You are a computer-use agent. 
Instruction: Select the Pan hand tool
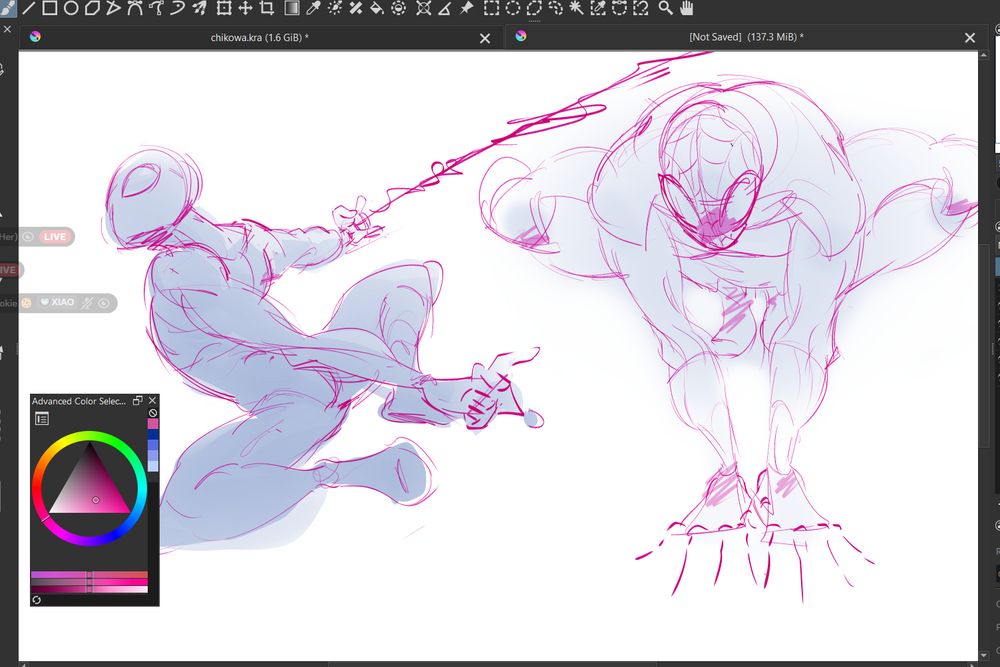coord(686,8)
